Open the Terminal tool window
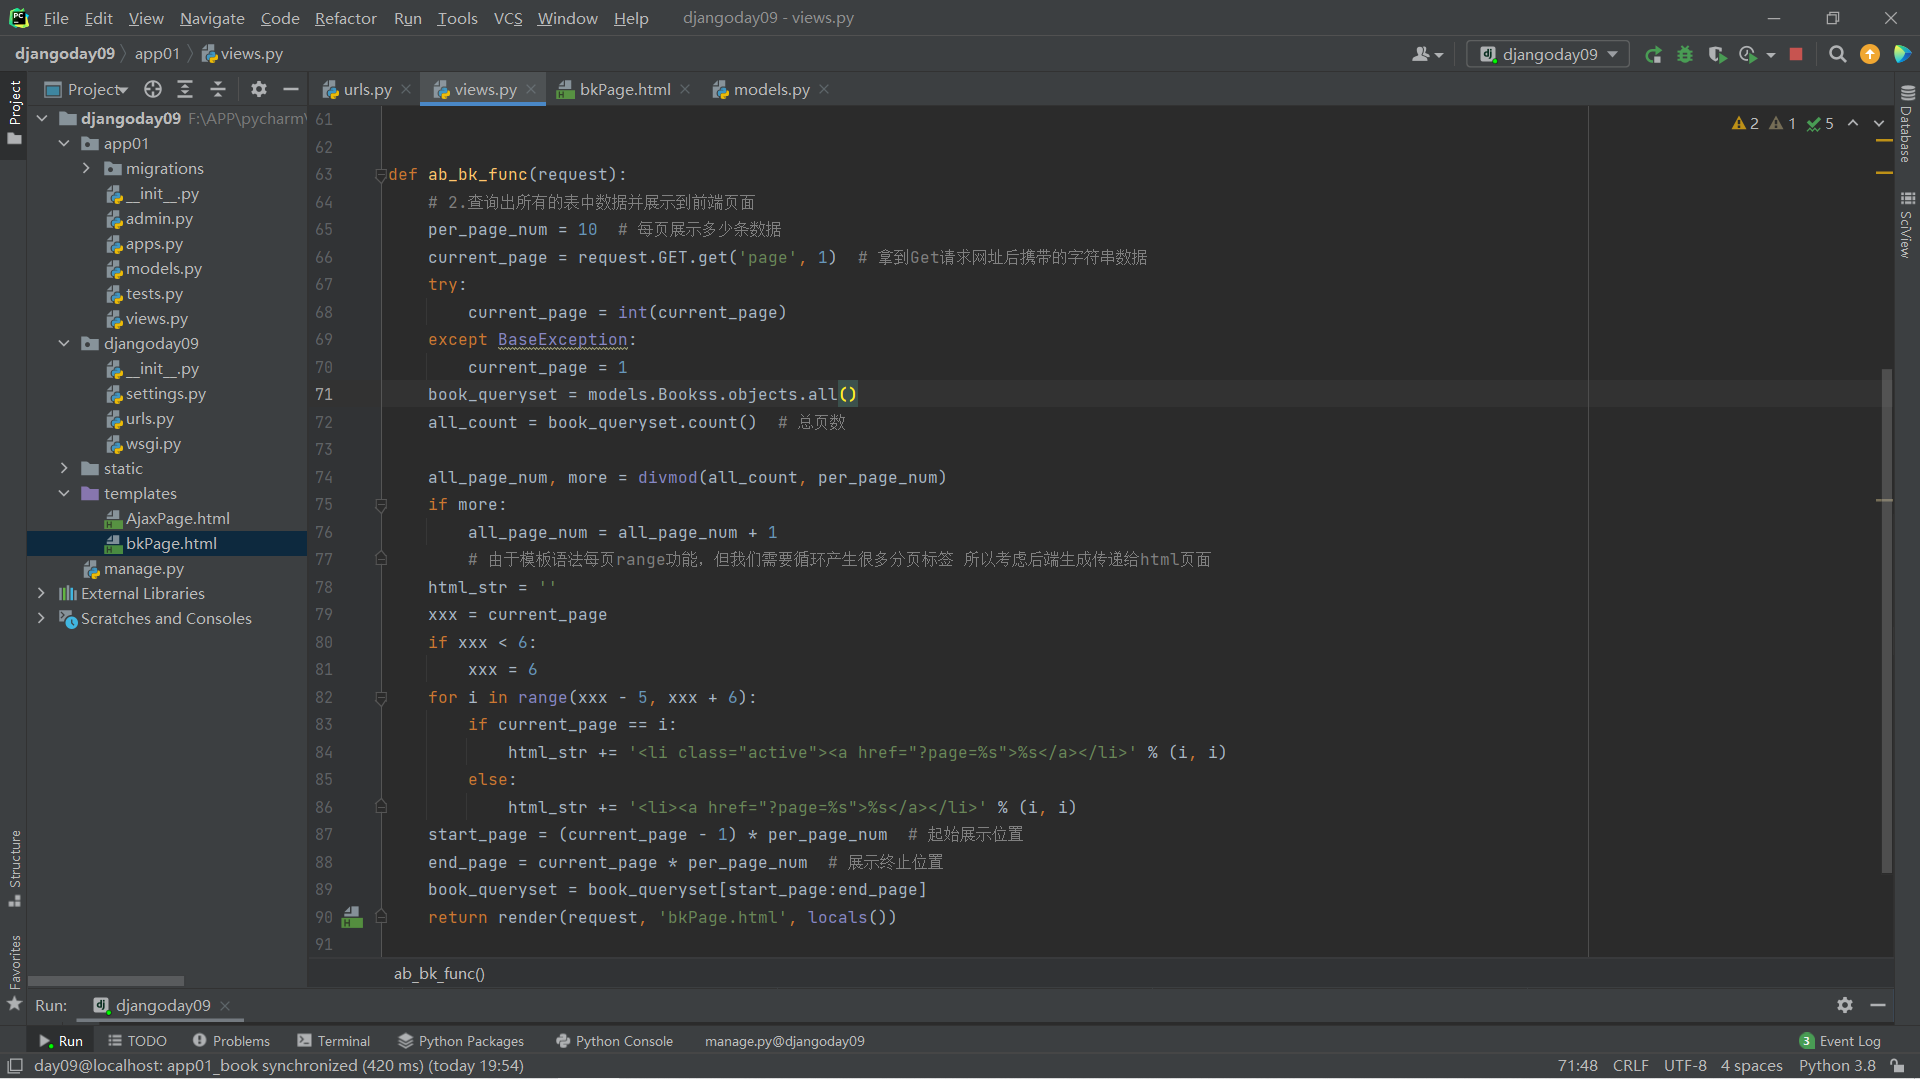Image resolution: width=1920 pixels, height=1079 pixels. pos(333,1041)
